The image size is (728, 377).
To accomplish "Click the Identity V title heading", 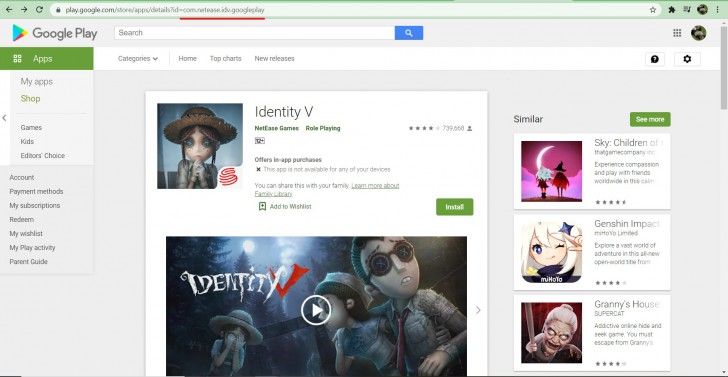I will click(284, 112).
